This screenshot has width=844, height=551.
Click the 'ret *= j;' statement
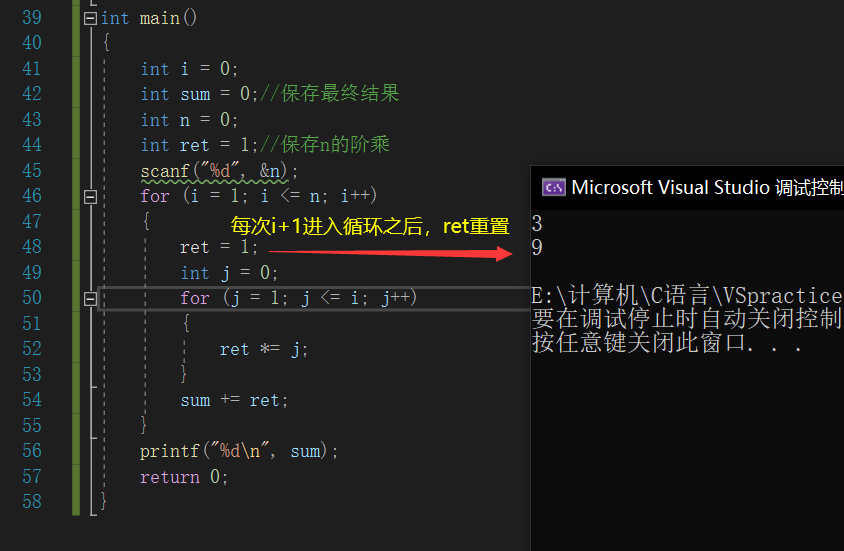264,349
